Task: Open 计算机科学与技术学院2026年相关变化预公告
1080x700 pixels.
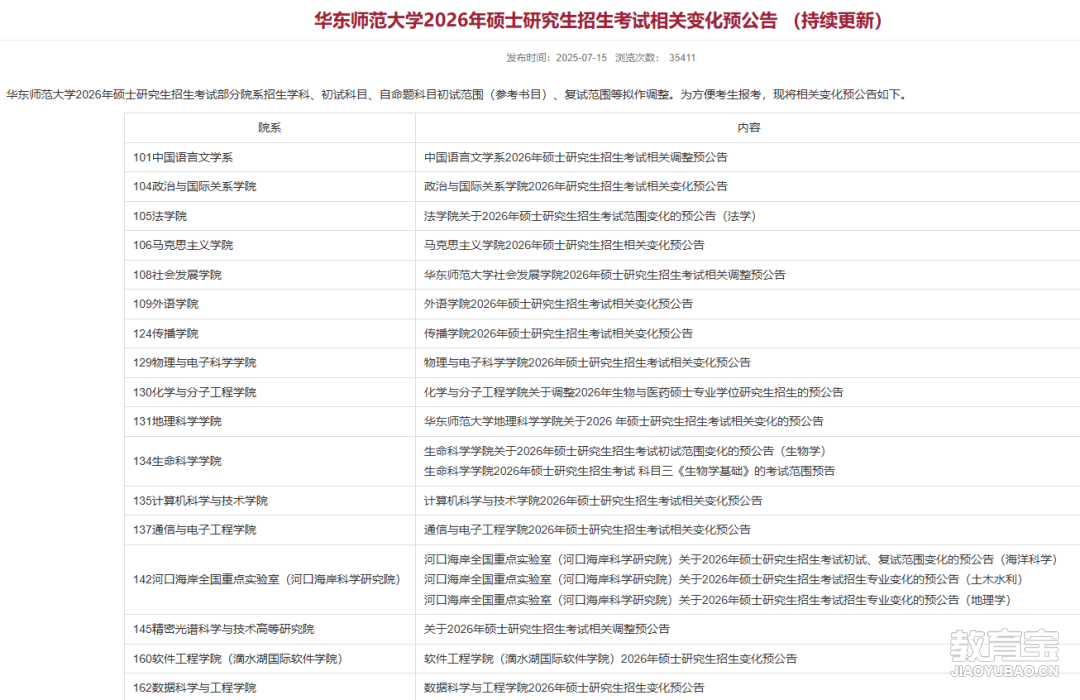Action: 592,500
